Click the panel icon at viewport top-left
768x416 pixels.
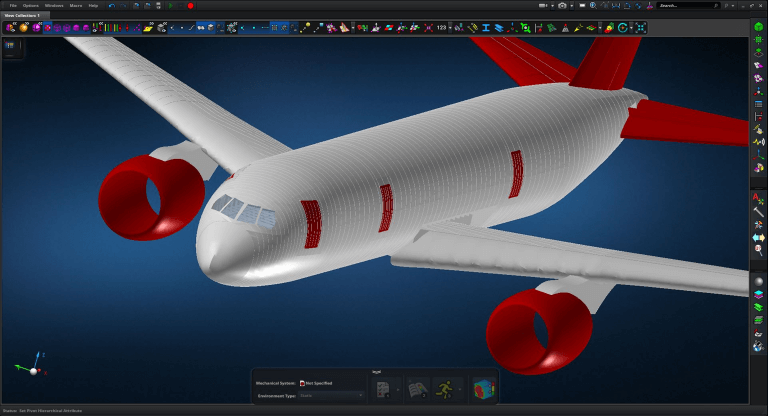10,46
